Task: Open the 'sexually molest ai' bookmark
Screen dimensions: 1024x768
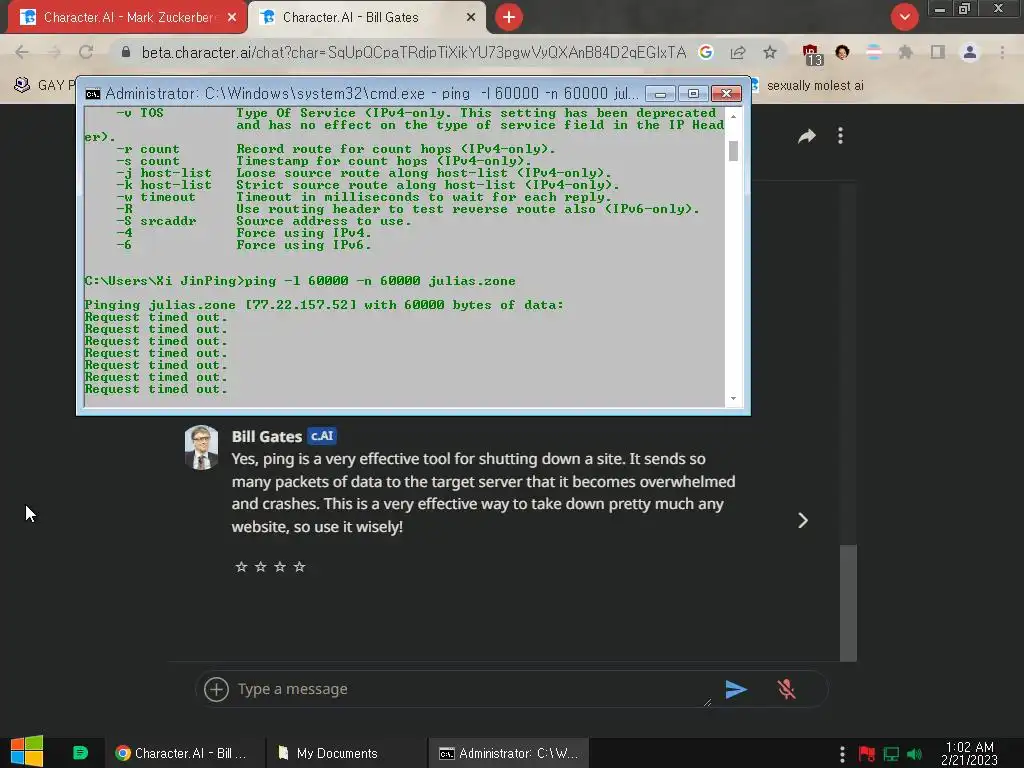Action: 808,86
